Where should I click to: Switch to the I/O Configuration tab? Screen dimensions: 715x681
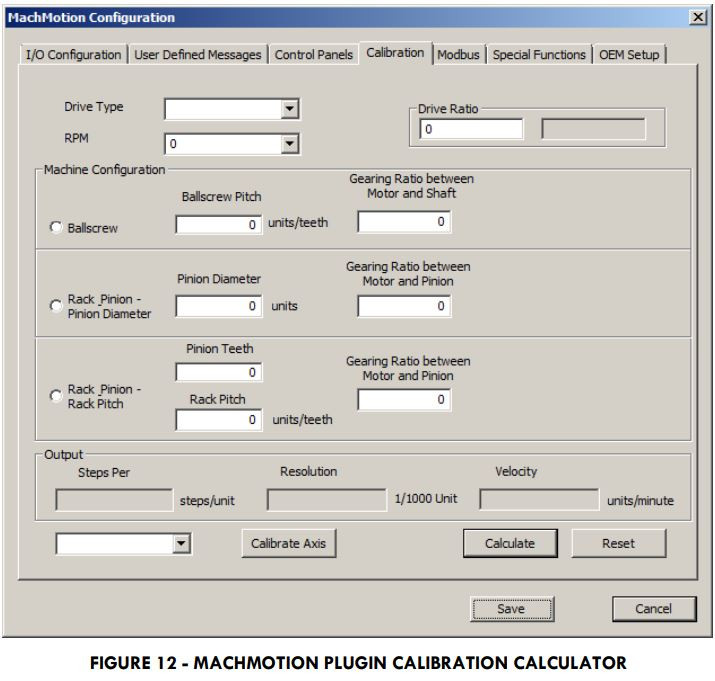[73, 55]
